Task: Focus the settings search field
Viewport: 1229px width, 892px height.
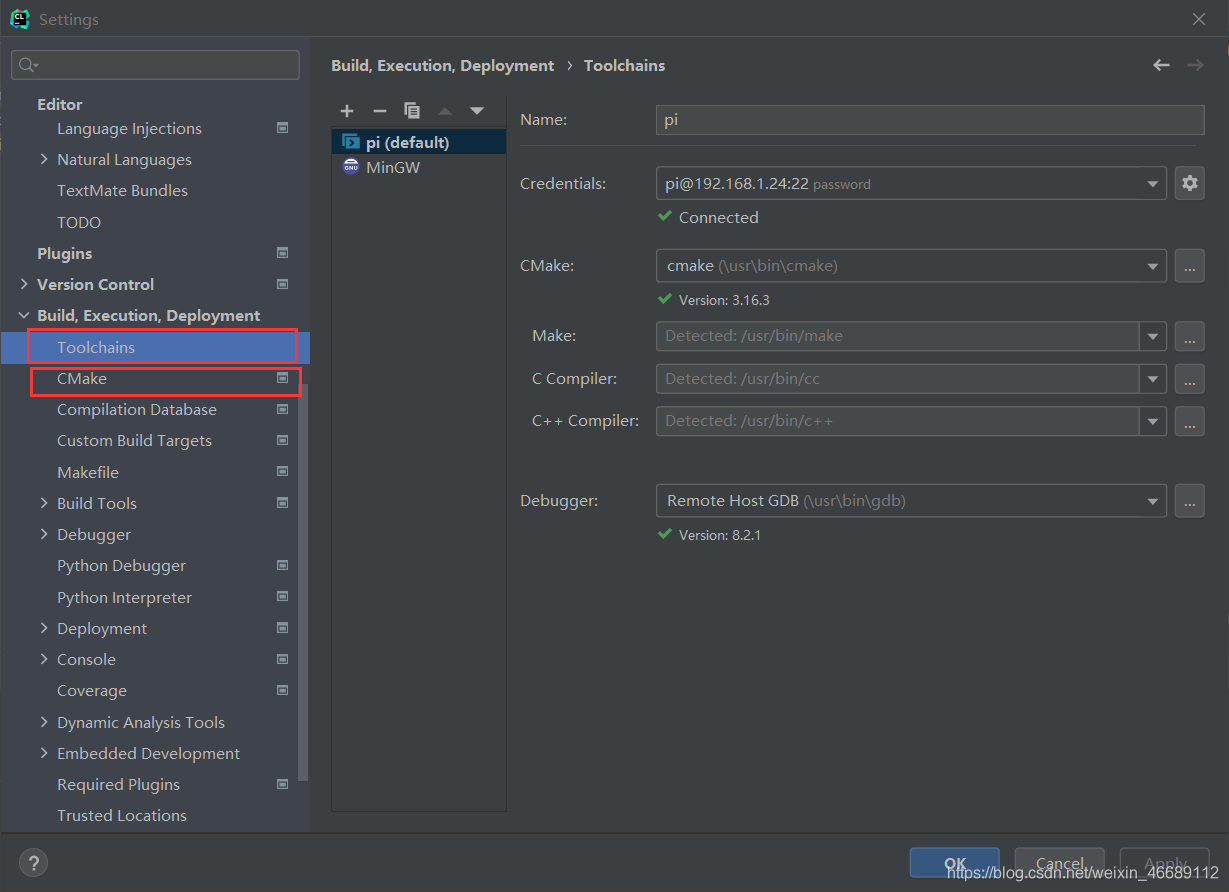Action: (155, 65)
